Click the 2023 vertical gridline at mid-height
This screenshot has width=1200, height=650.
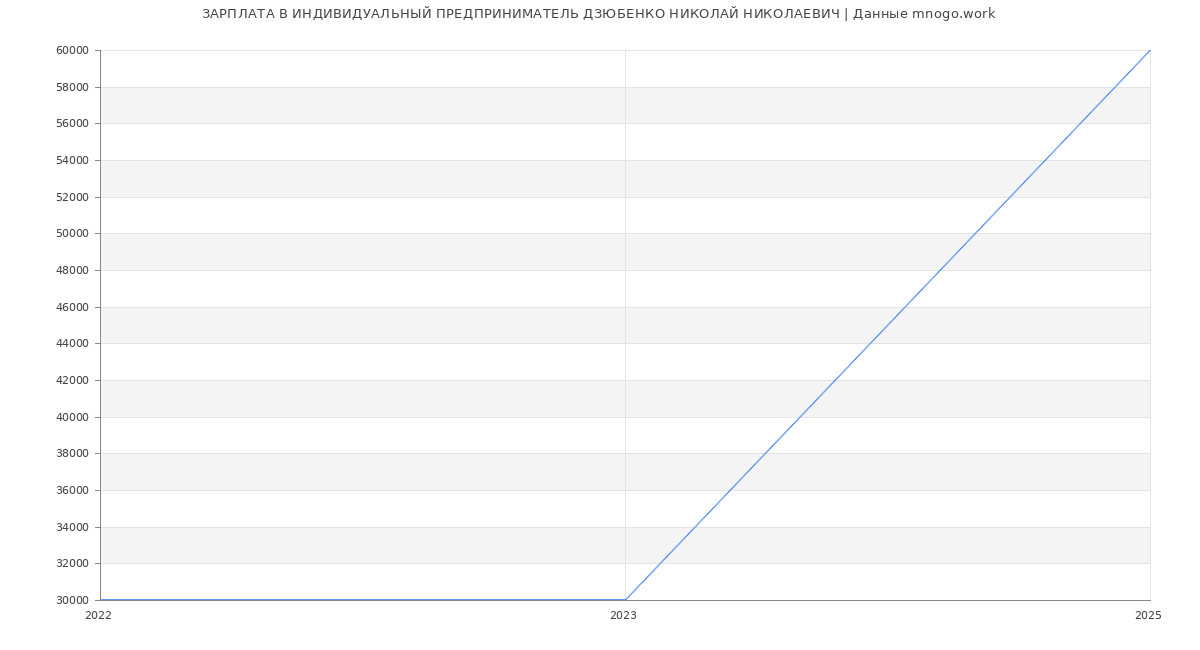point(625,325)
